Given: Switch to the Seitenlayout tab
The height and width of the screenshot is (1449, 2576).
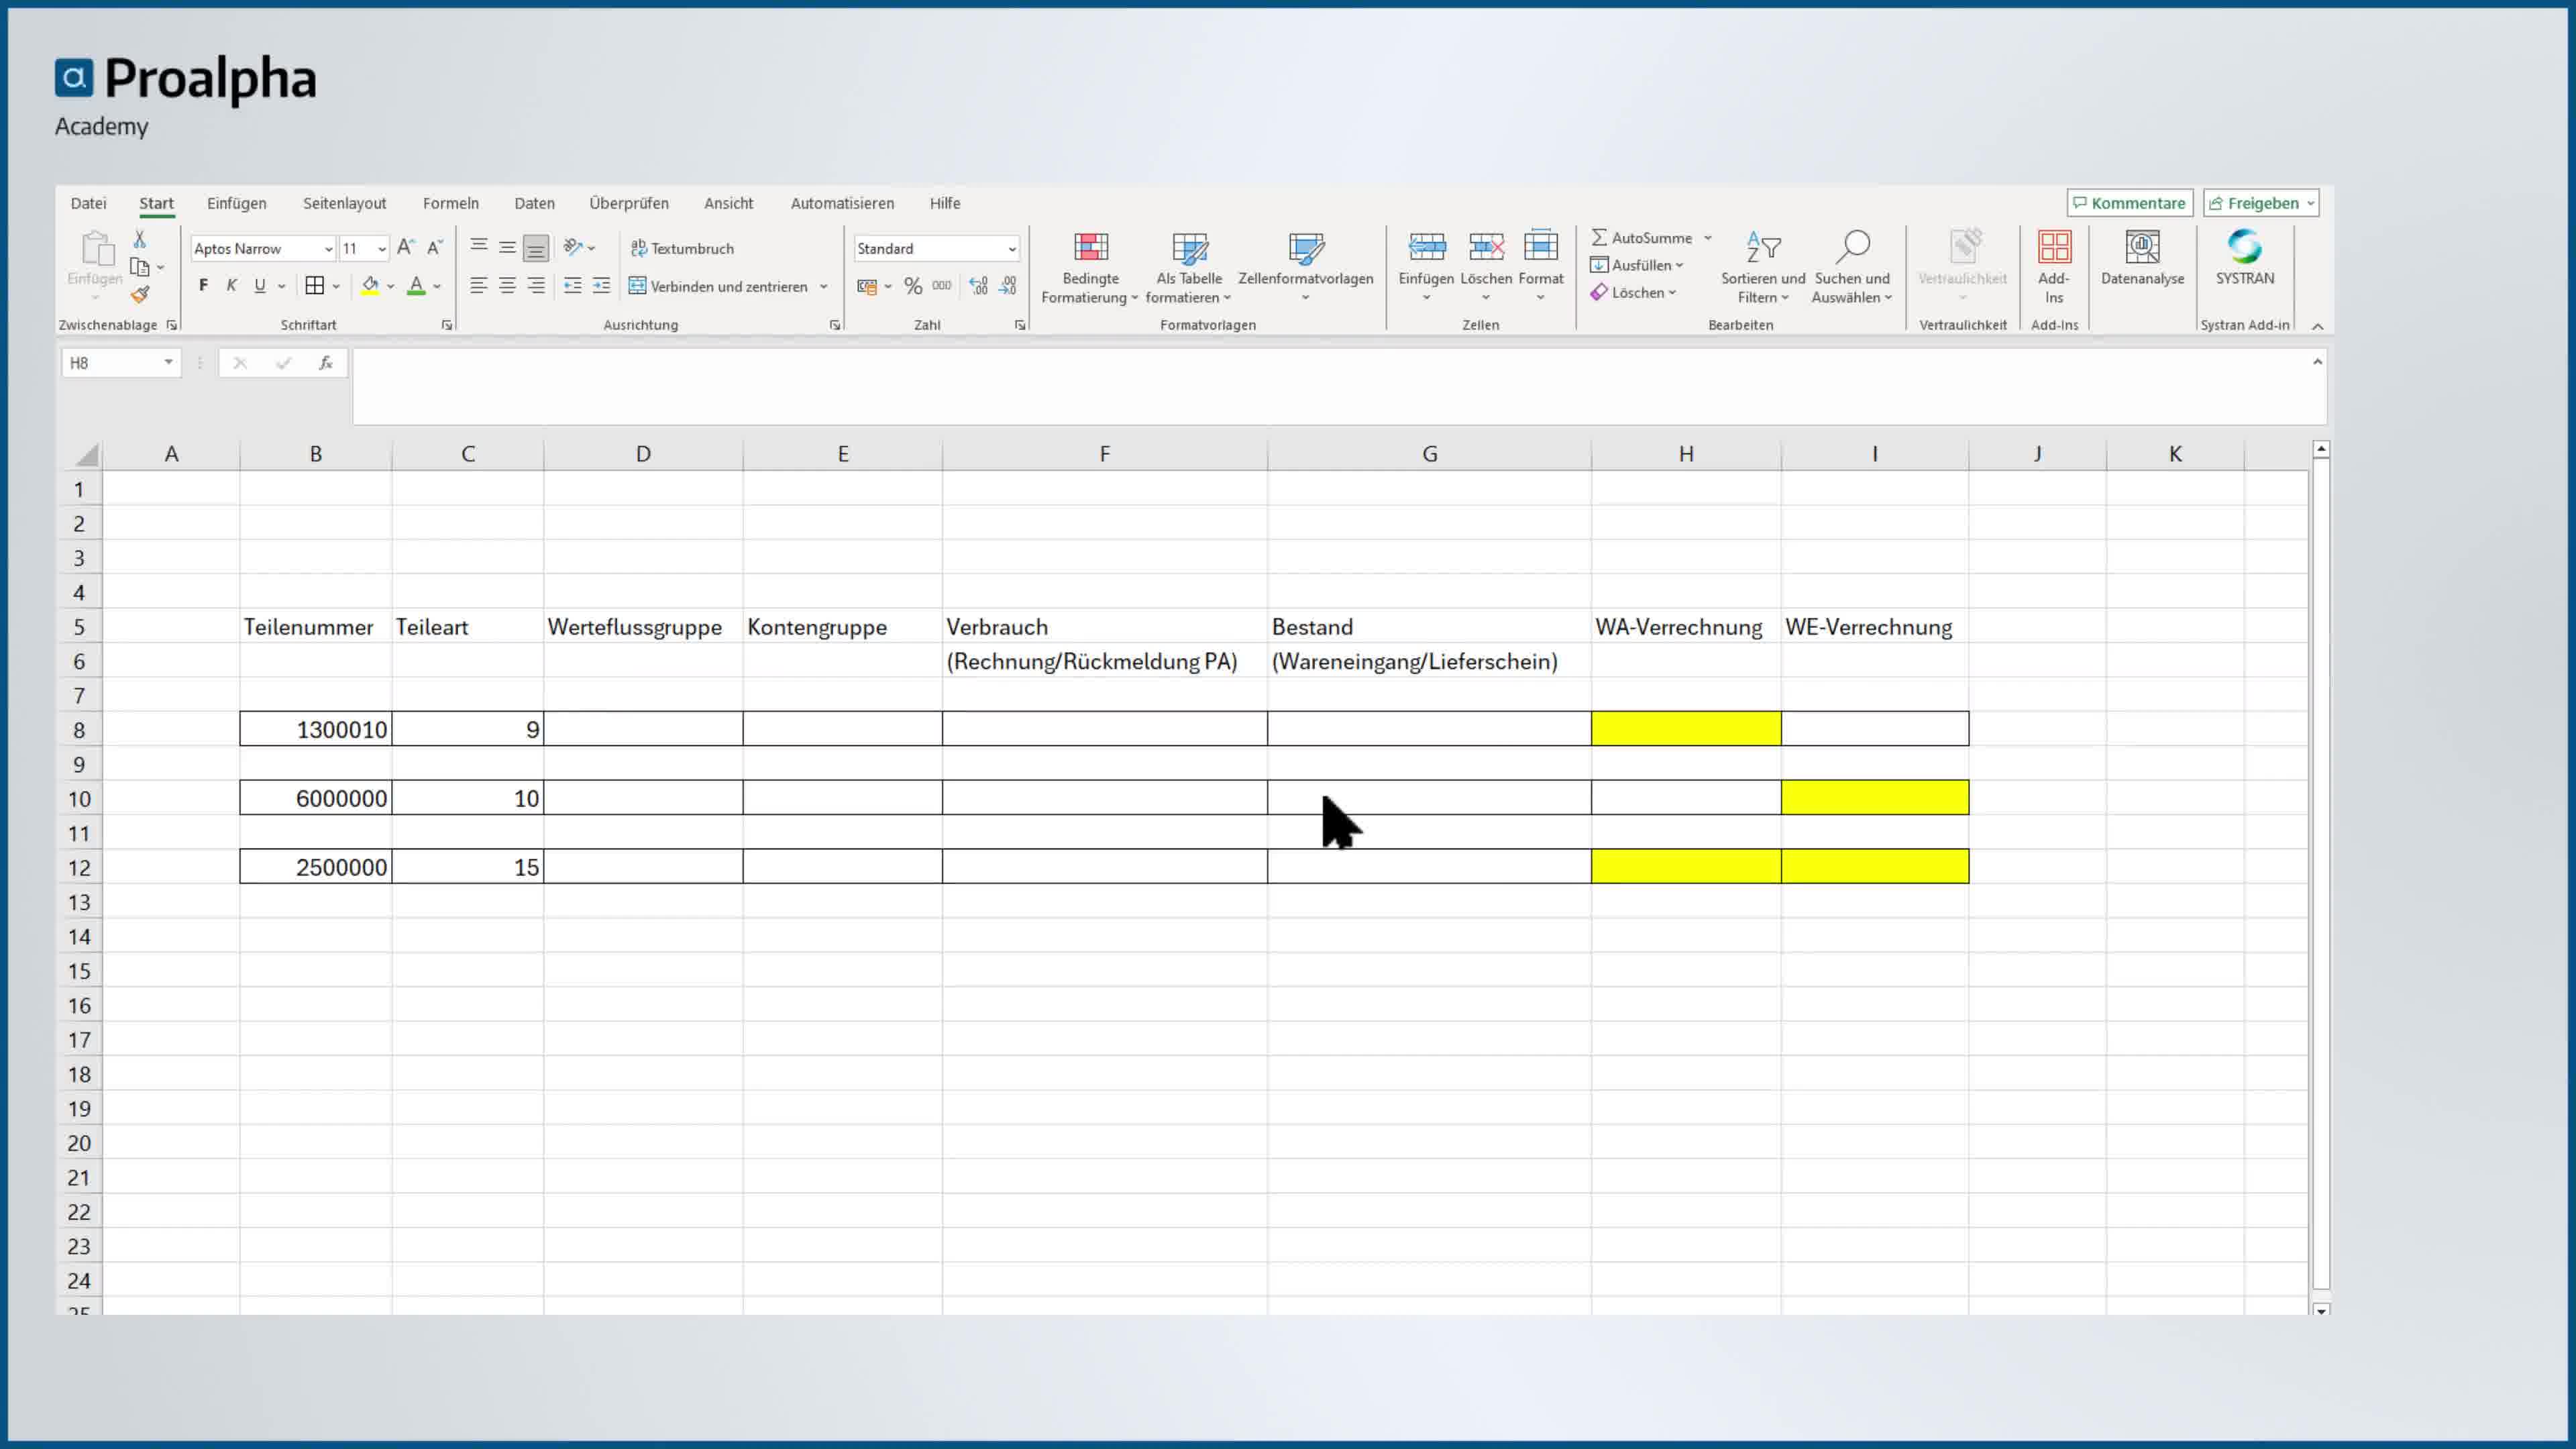Looking at the screenshot, I should (344, 203).
